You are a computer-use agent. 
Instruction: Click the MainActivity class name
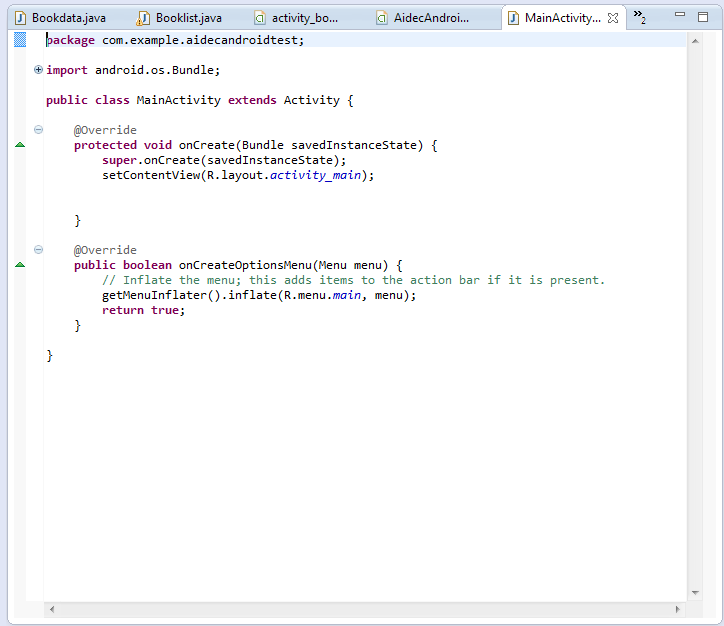tap(179, 100)
